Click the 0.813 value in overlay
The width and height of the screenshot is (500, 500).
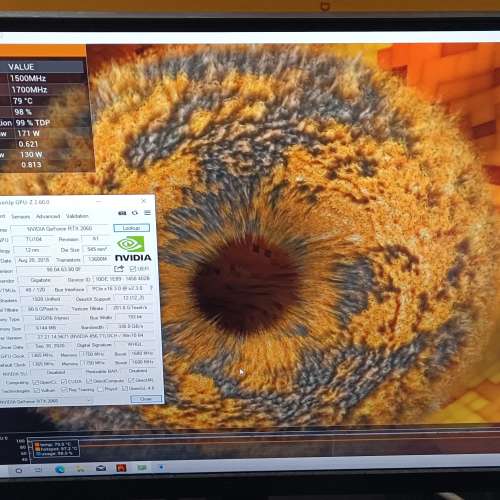click(x=31, y=165)
